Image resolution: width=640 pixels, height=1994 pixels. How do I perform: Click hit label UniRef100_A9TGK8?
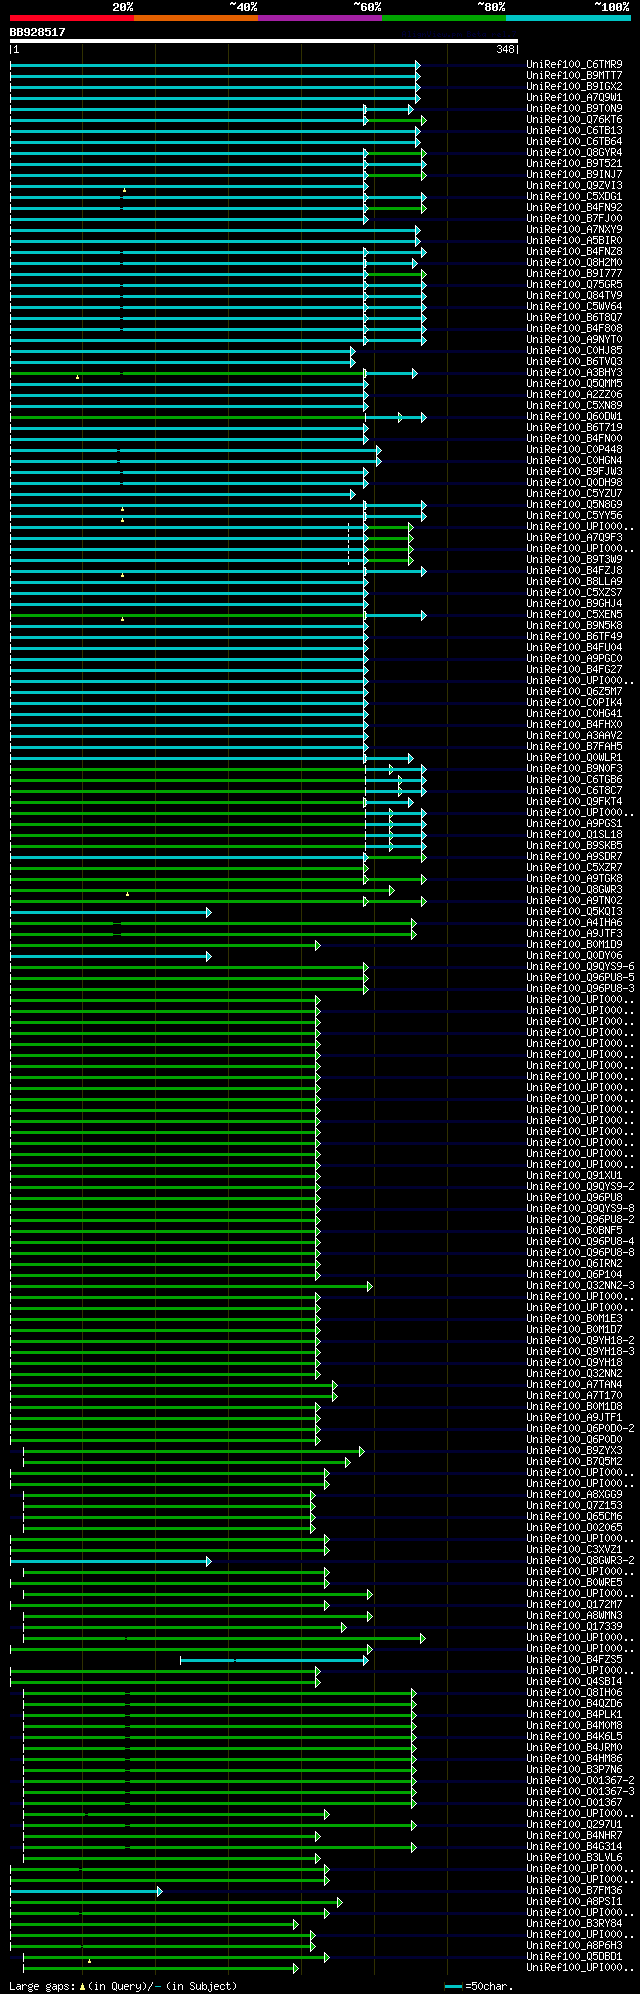575,878
